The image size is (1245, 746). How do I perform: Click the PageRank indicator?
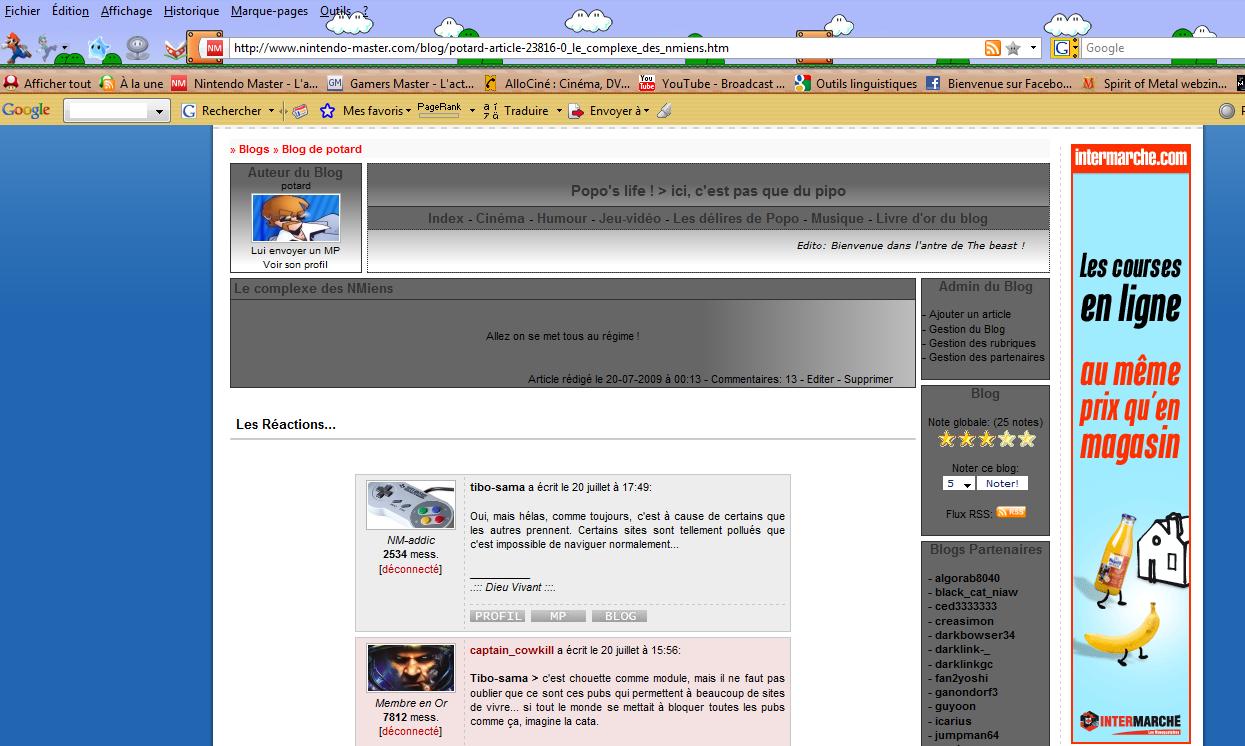(x=439, y=110)
